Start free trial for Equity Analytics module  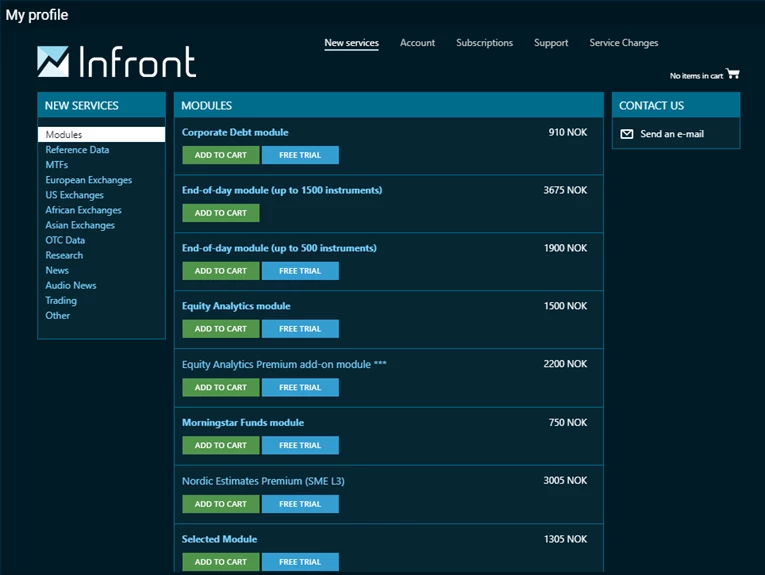click(300, 329)
